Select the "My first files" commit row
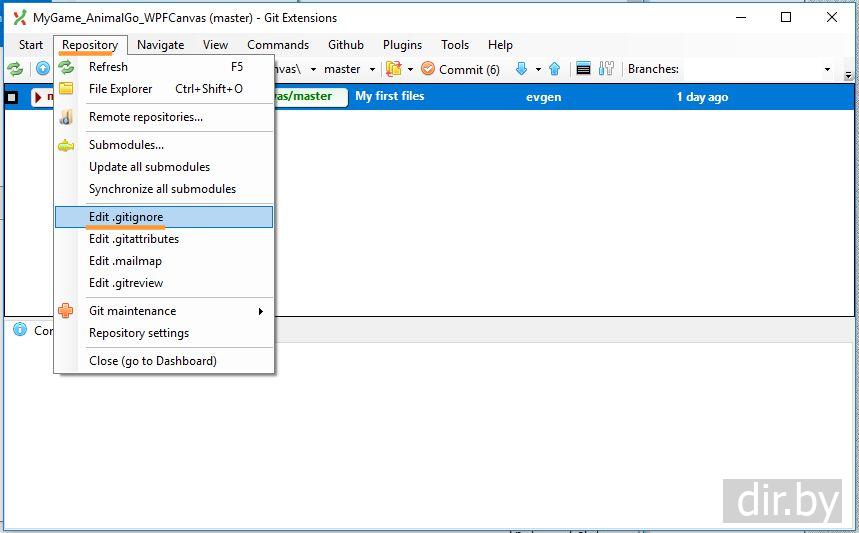 (390, 97)
